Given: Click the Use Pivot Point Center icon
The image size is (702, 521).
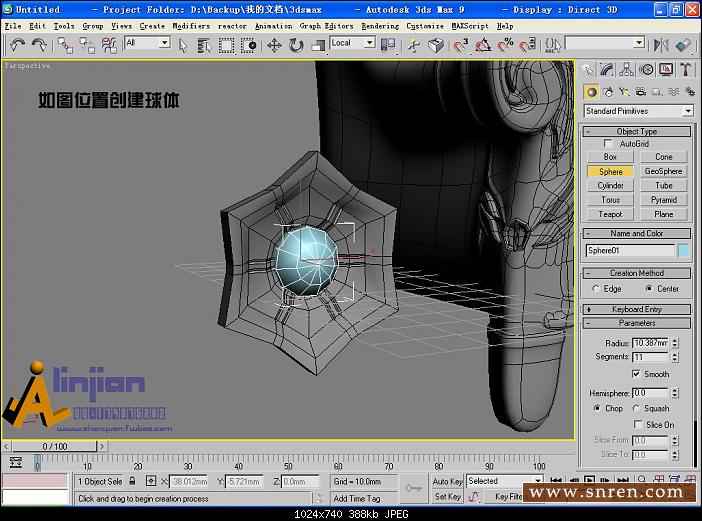Looking at the screenshot, I should [x=388, y=45].
